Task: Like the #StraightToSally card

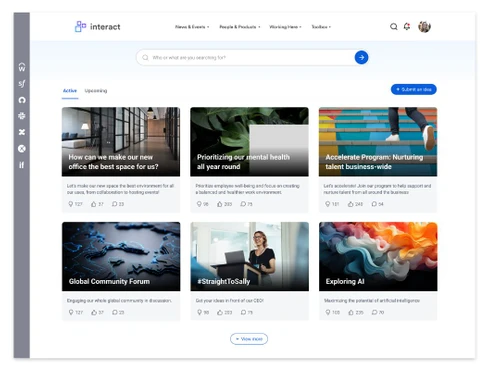Action: (220, 312)
